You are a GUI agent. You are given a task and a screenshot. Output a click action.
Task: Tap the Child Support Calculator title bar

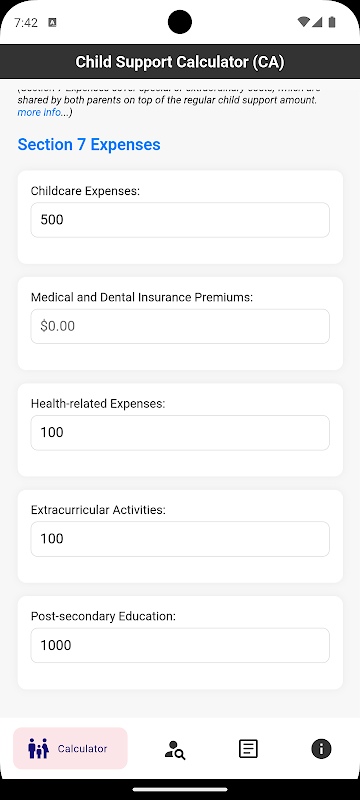tap(180, 62)
